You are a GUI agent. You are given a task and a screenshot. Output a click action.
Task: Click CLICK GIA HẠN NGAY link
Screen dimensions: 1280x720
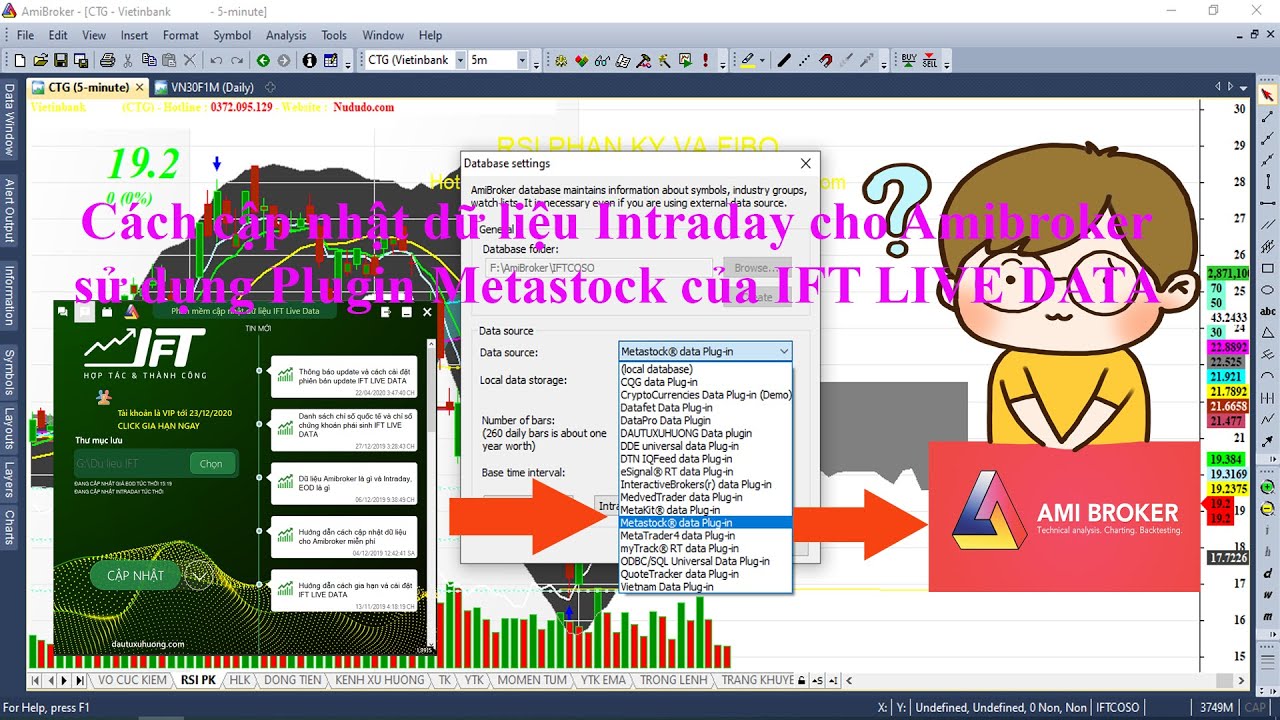[160, 425]
